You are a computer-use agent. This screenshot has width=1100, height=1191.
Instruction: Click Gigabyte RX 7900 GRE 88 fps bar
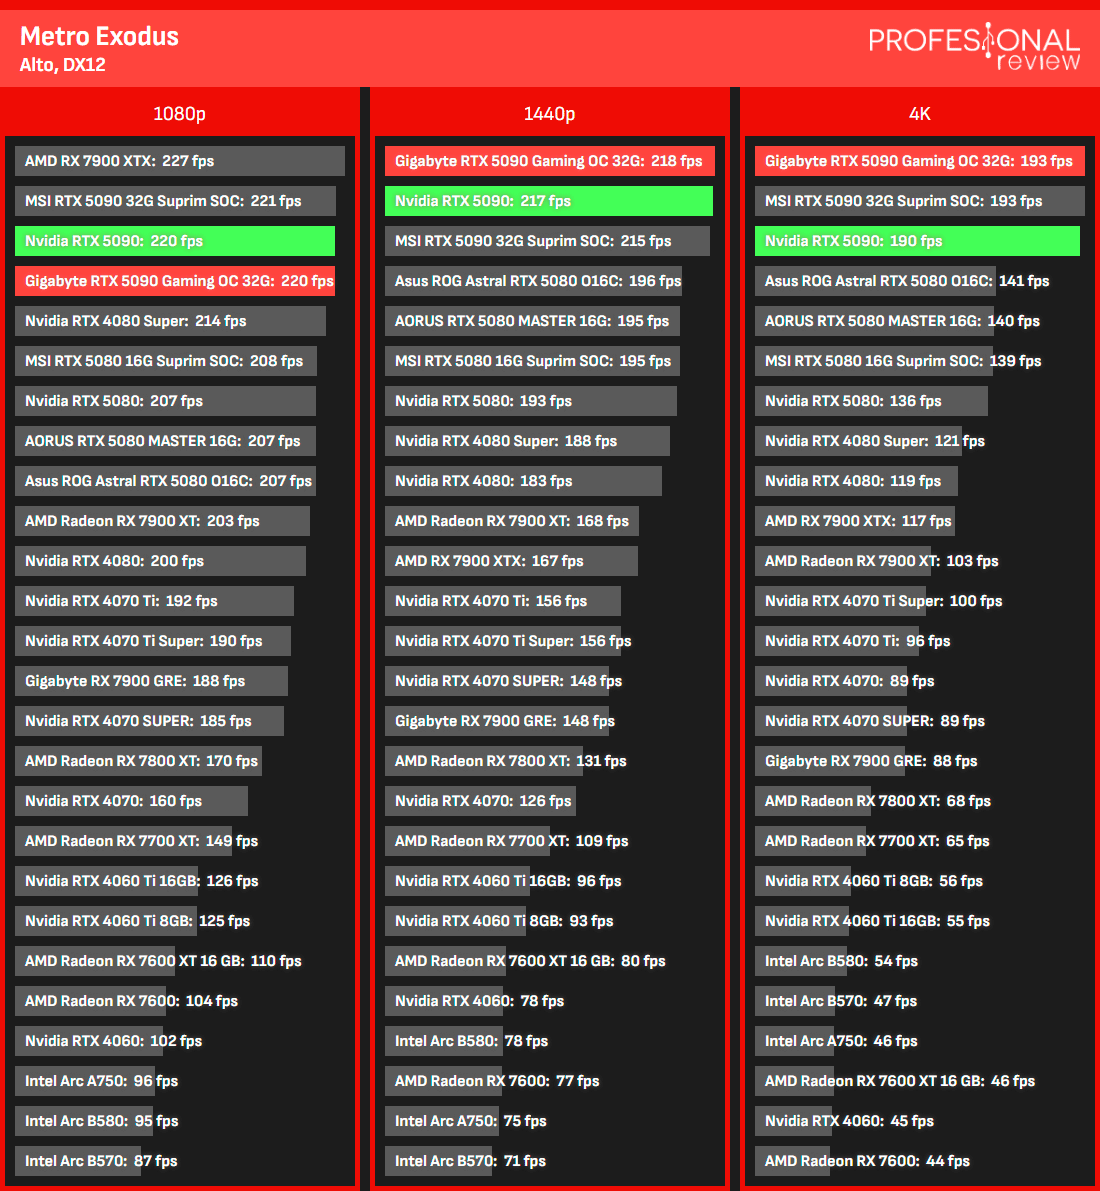pos(830,761)
